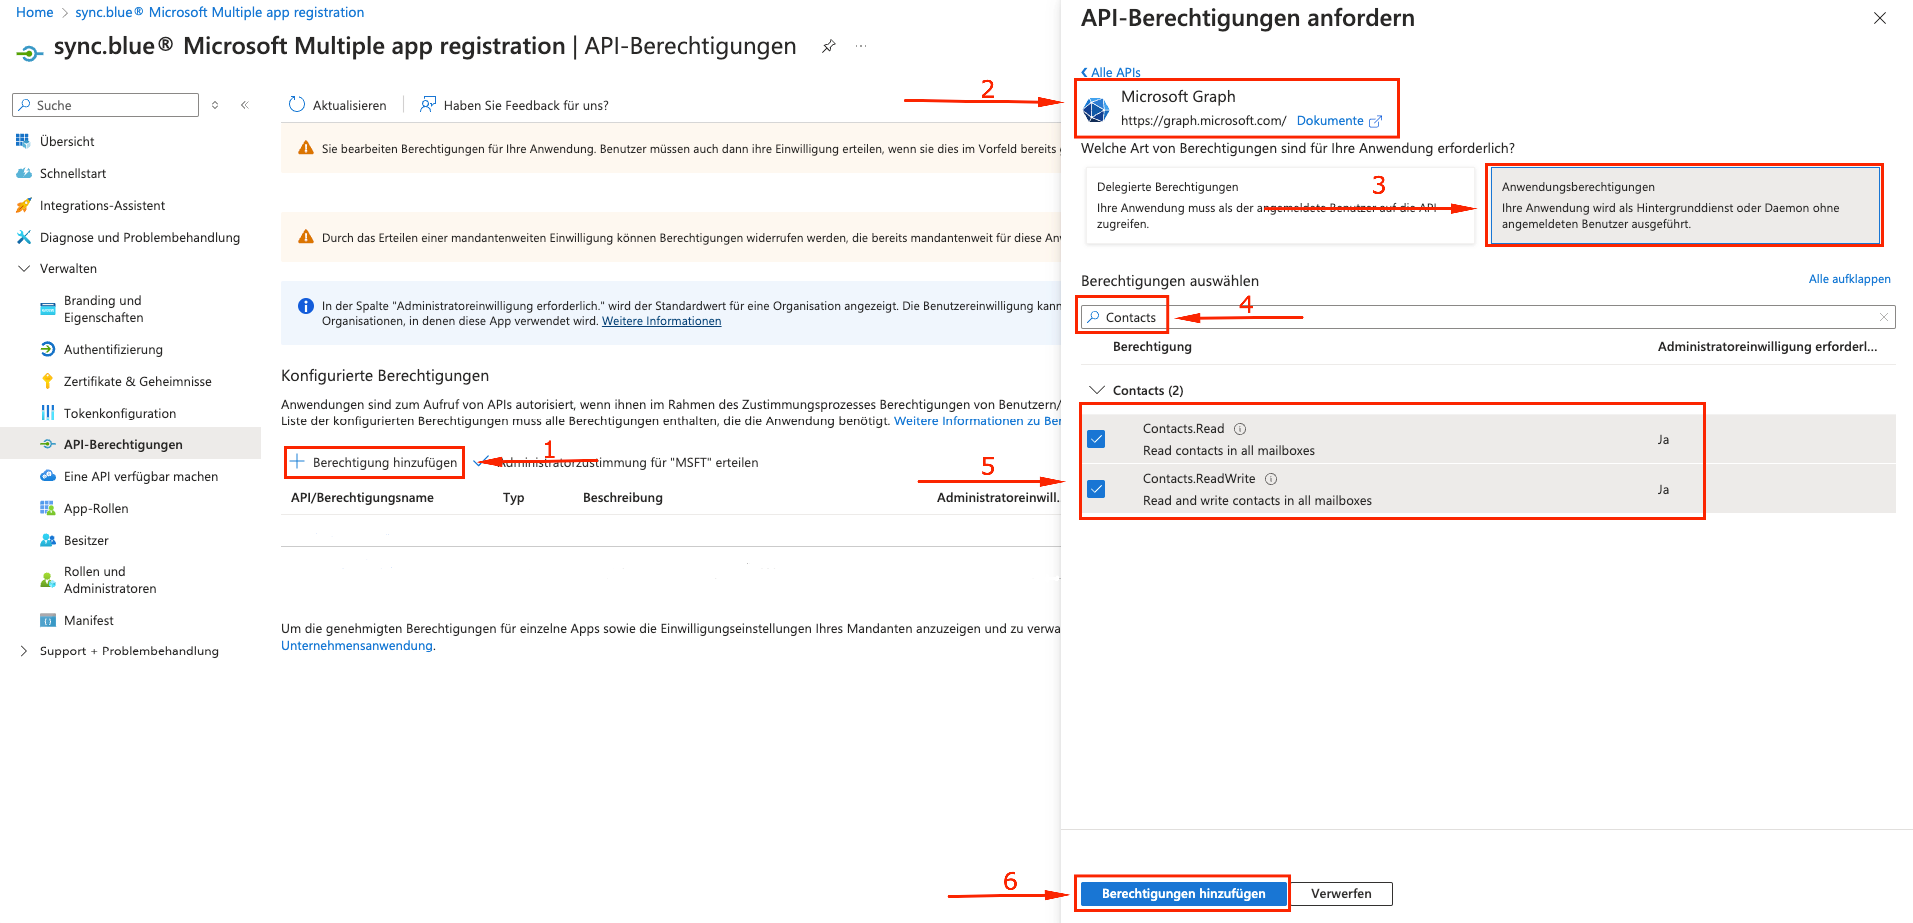This screenshot has width=1913, height=923.
Task: Click the external link icon beside Dokumente
Action: (x=1375, y=121)
